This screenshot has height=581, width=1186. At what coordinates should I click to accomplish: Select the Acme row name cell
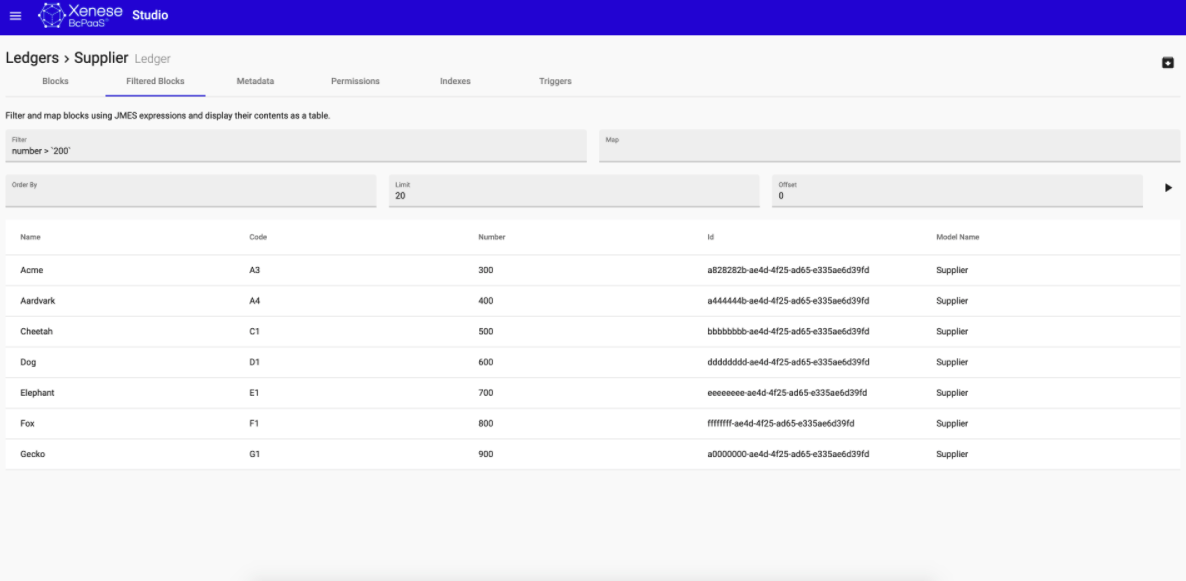click(32, 270)
